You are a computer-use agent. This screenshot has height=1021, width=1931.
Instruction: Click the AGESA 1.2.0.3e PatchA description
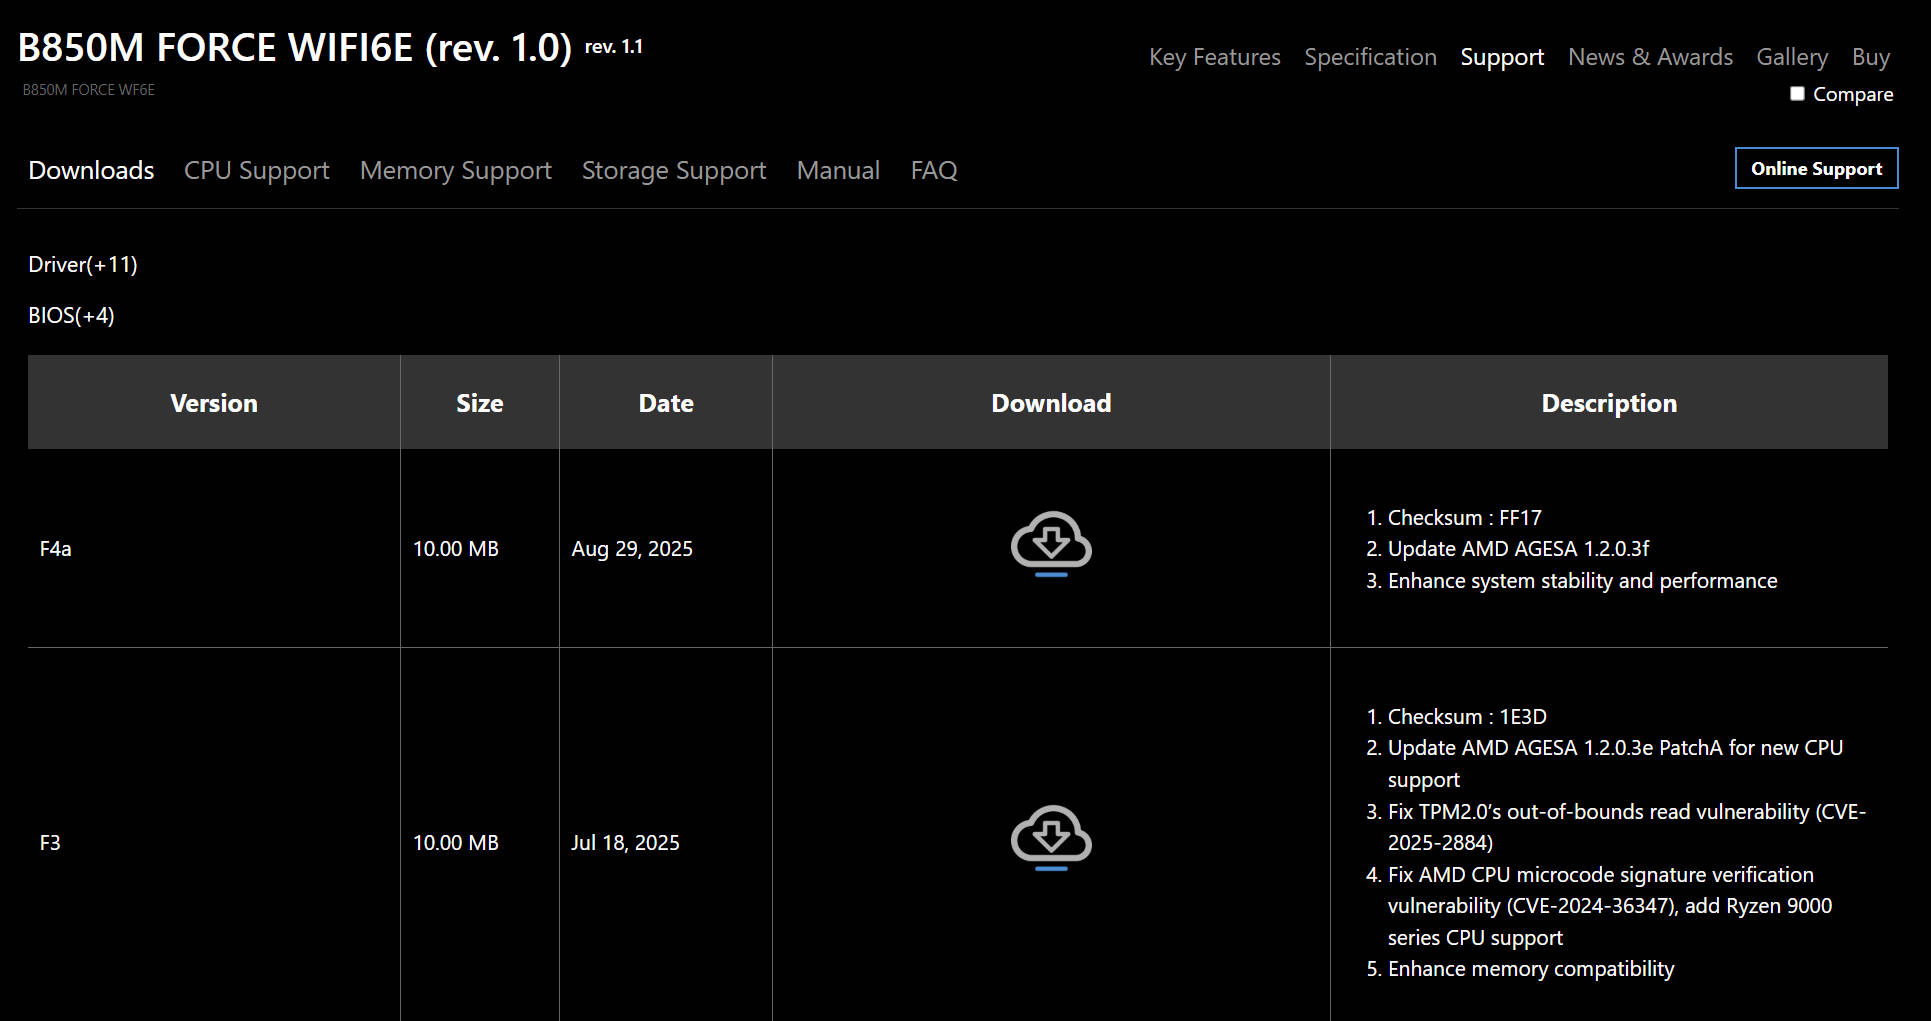(x=1615, y=764)
